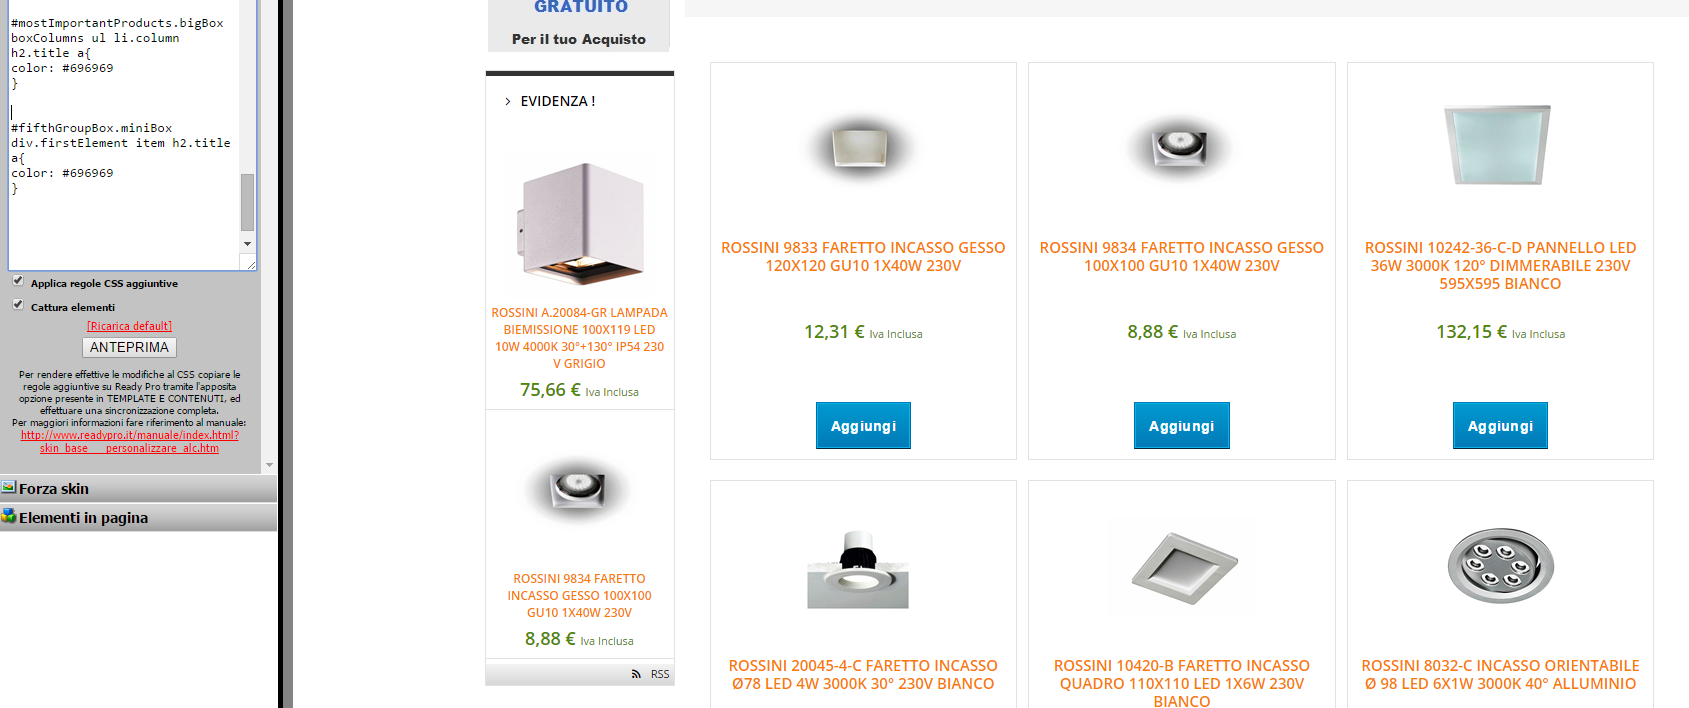Click the Ricarica default link

[x=129, y=326]
